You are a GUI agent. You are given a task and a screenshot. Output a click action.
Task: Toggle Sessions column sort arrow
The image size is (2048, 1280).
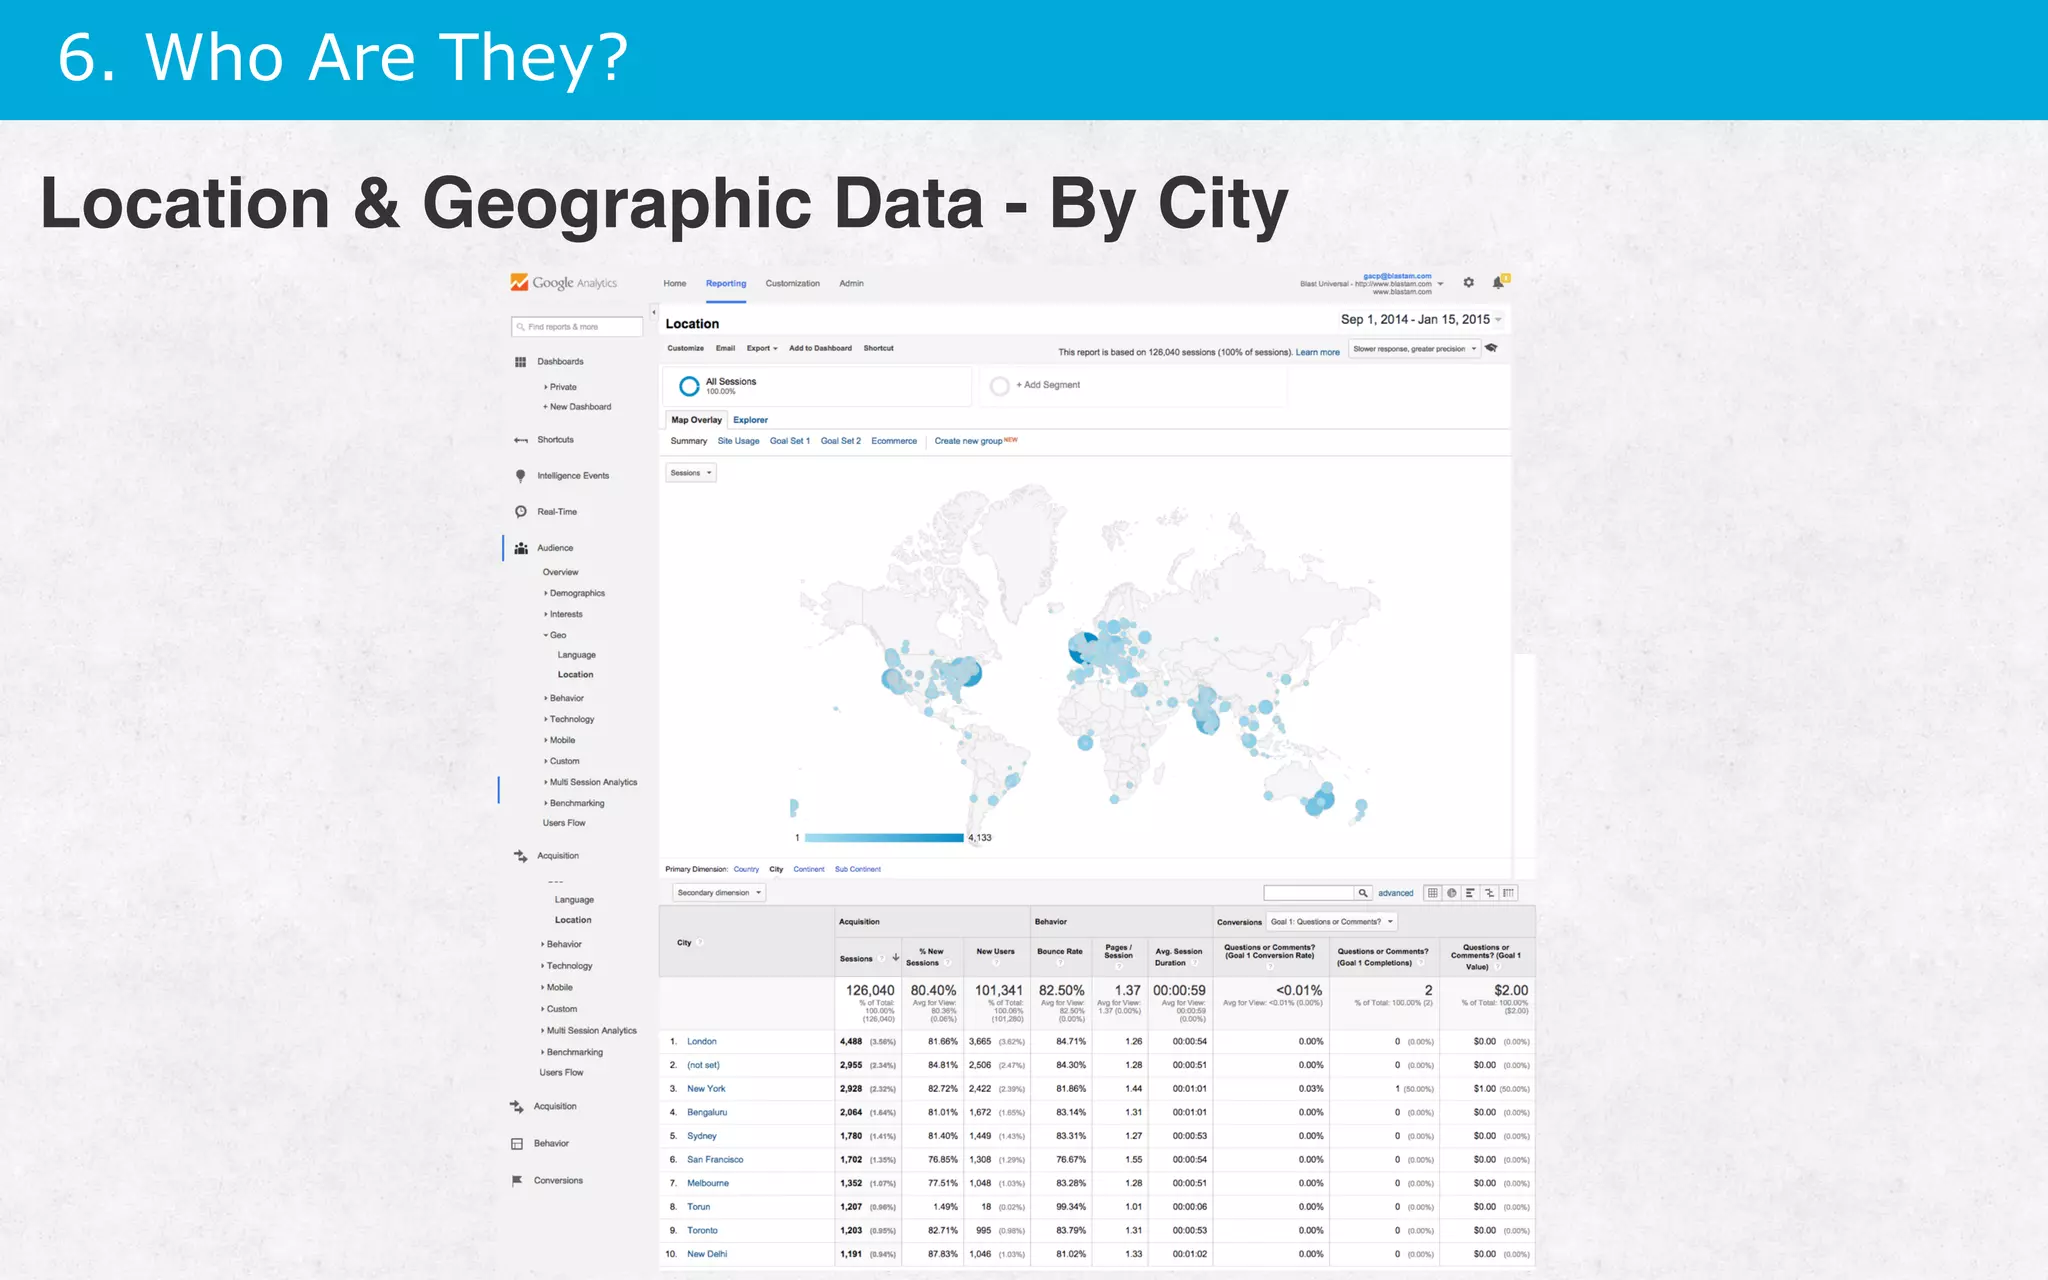[895, 958]
